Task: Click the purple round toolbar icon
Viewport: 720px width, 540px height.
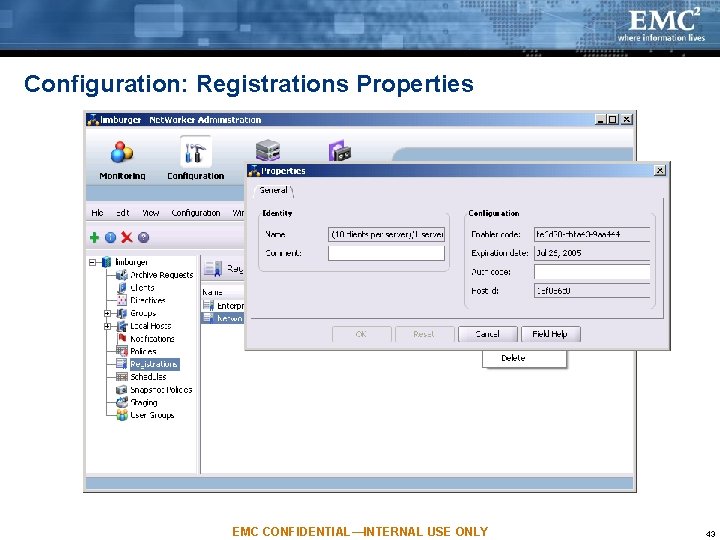Action: (143, 237)
